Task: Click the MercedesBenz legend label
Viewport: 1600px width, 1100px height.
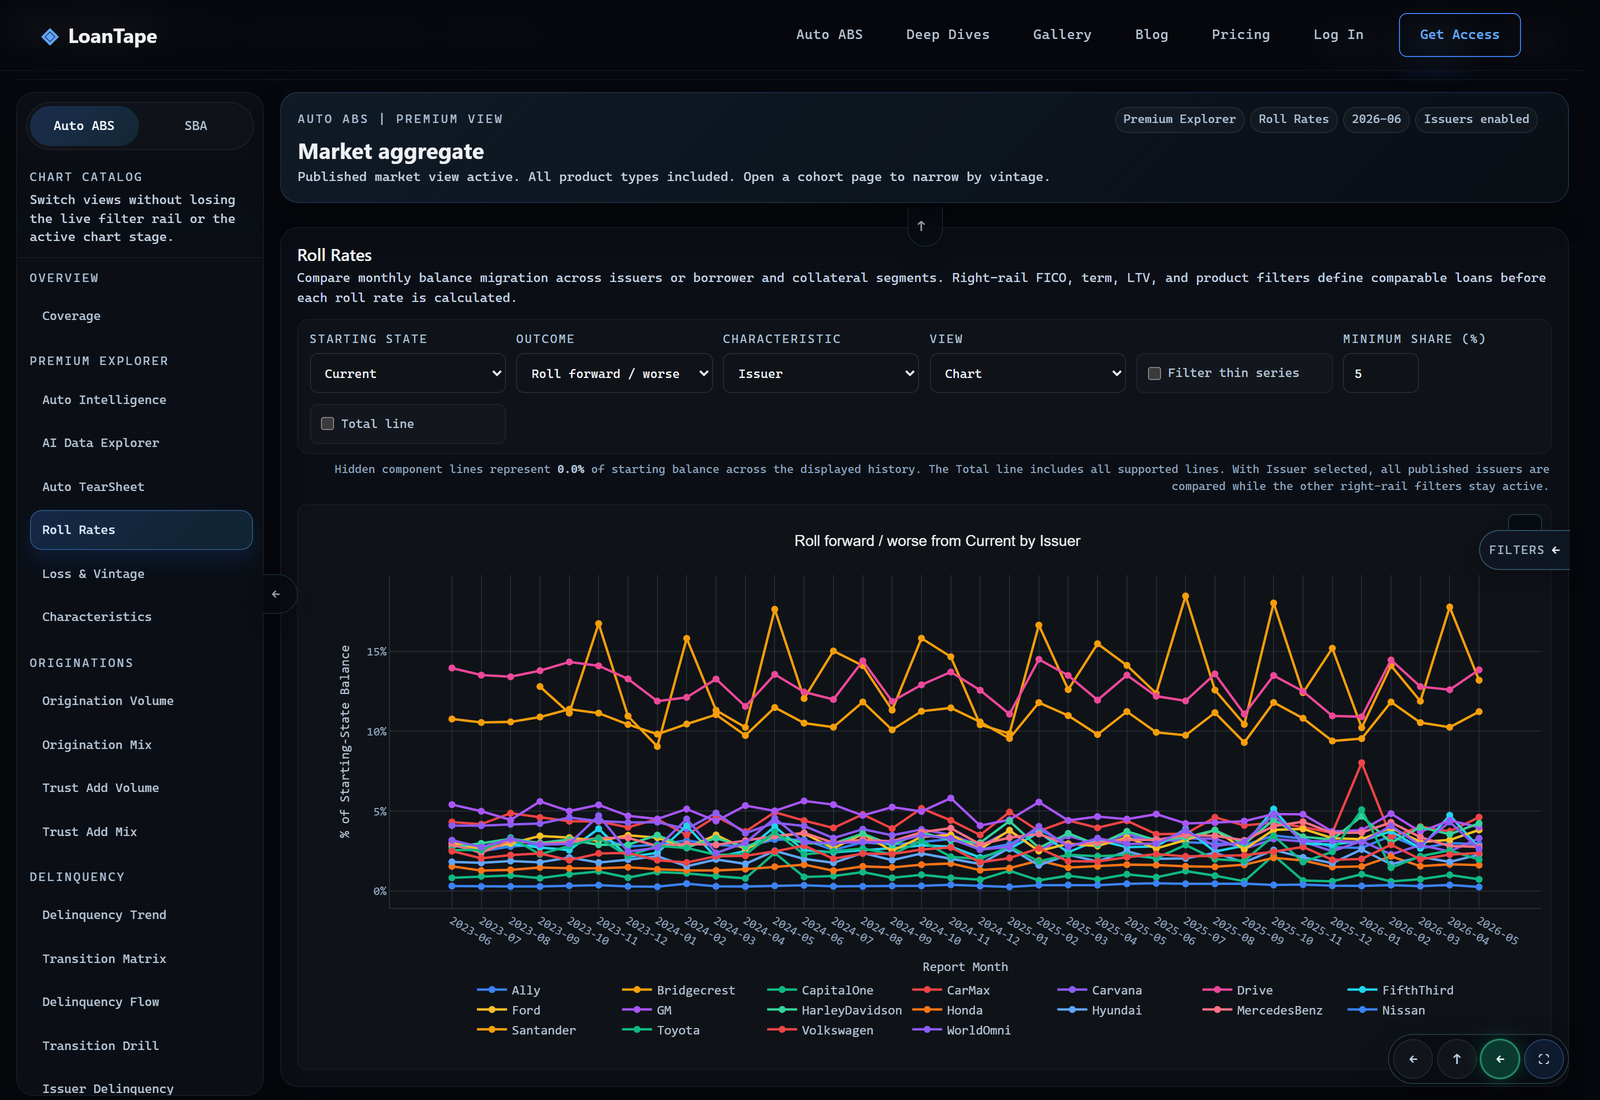Action: pyautogui.click(x=1279, y=1011)
